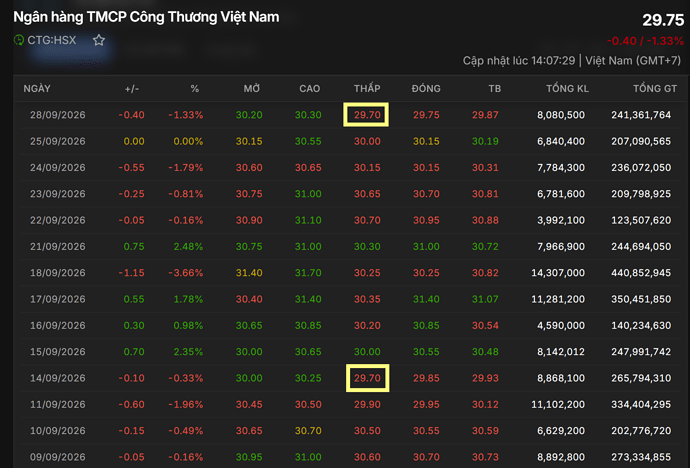
Task: Click the volume 14,307,000 cell
Action: [x=558, y=273]
